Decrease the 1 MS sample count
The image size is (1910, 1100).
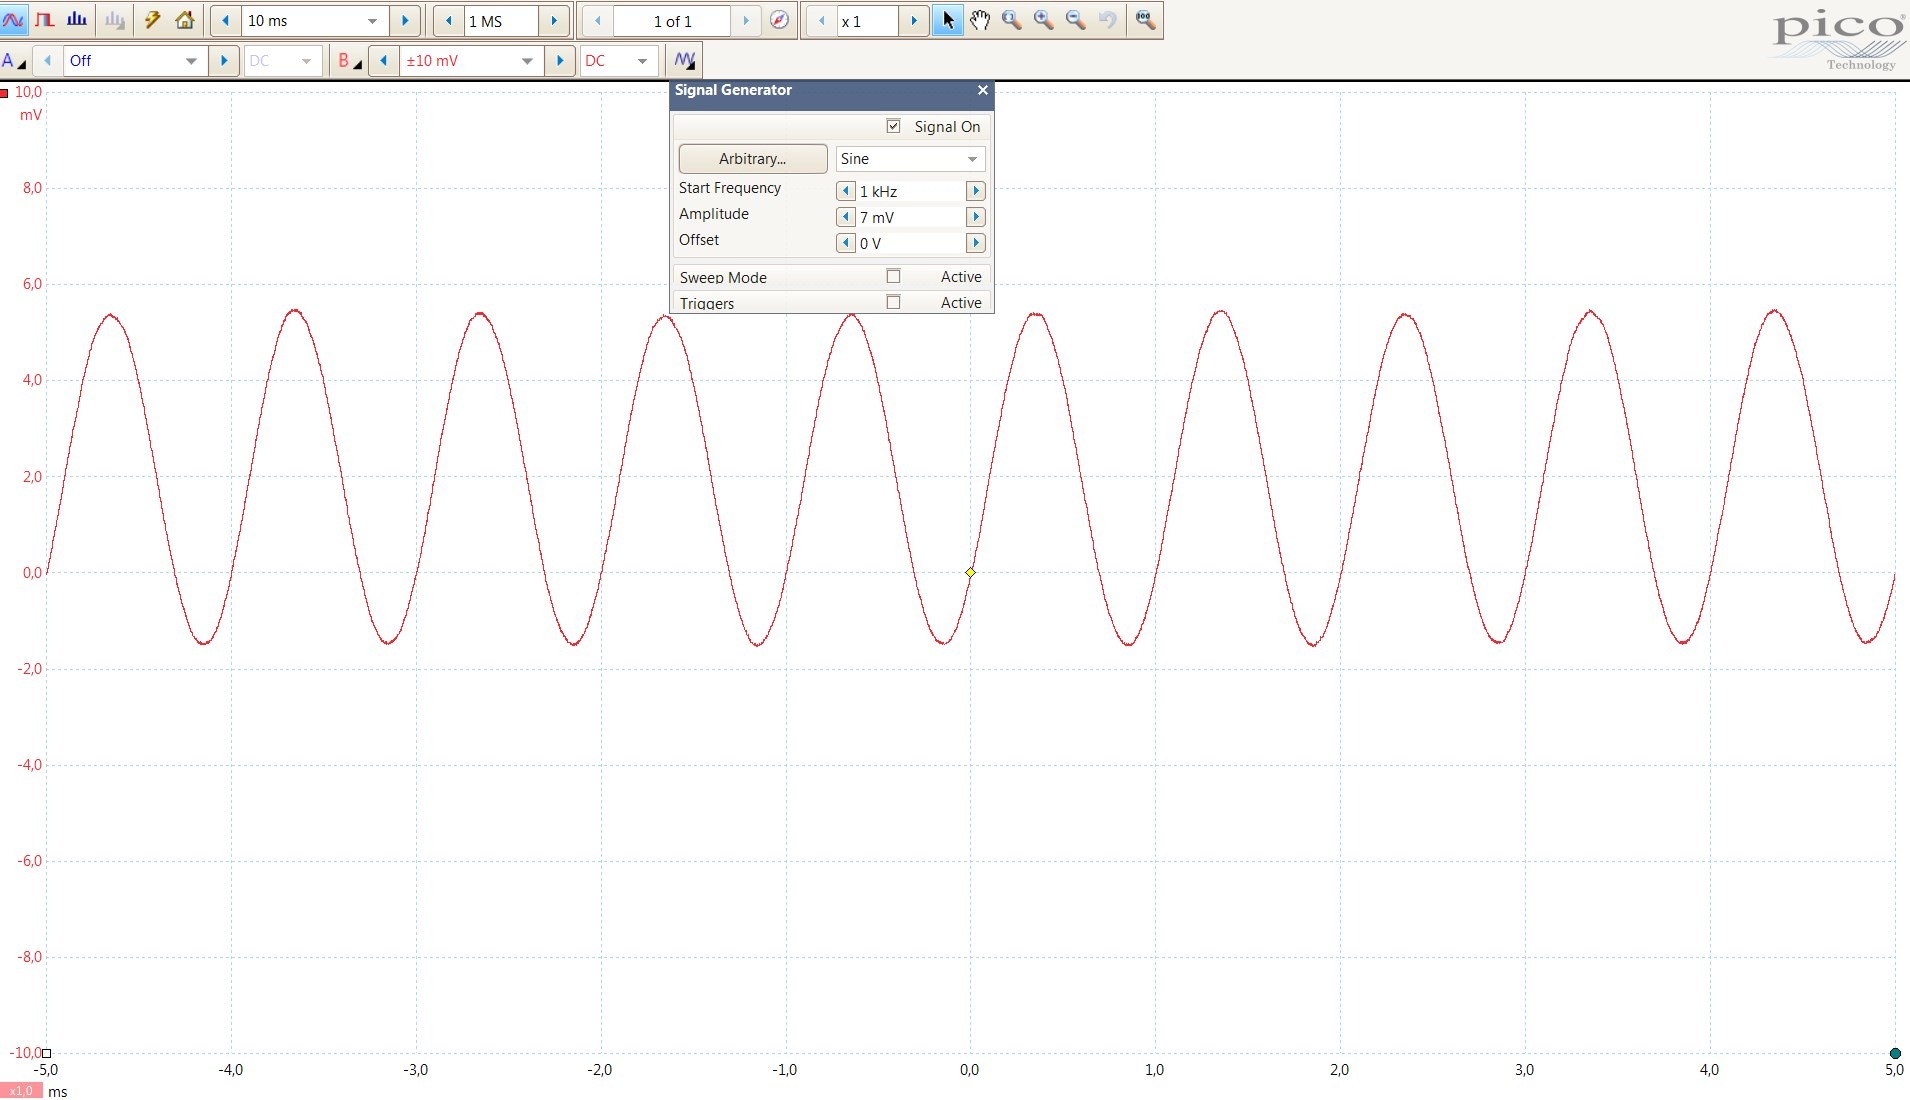(448, 21)
